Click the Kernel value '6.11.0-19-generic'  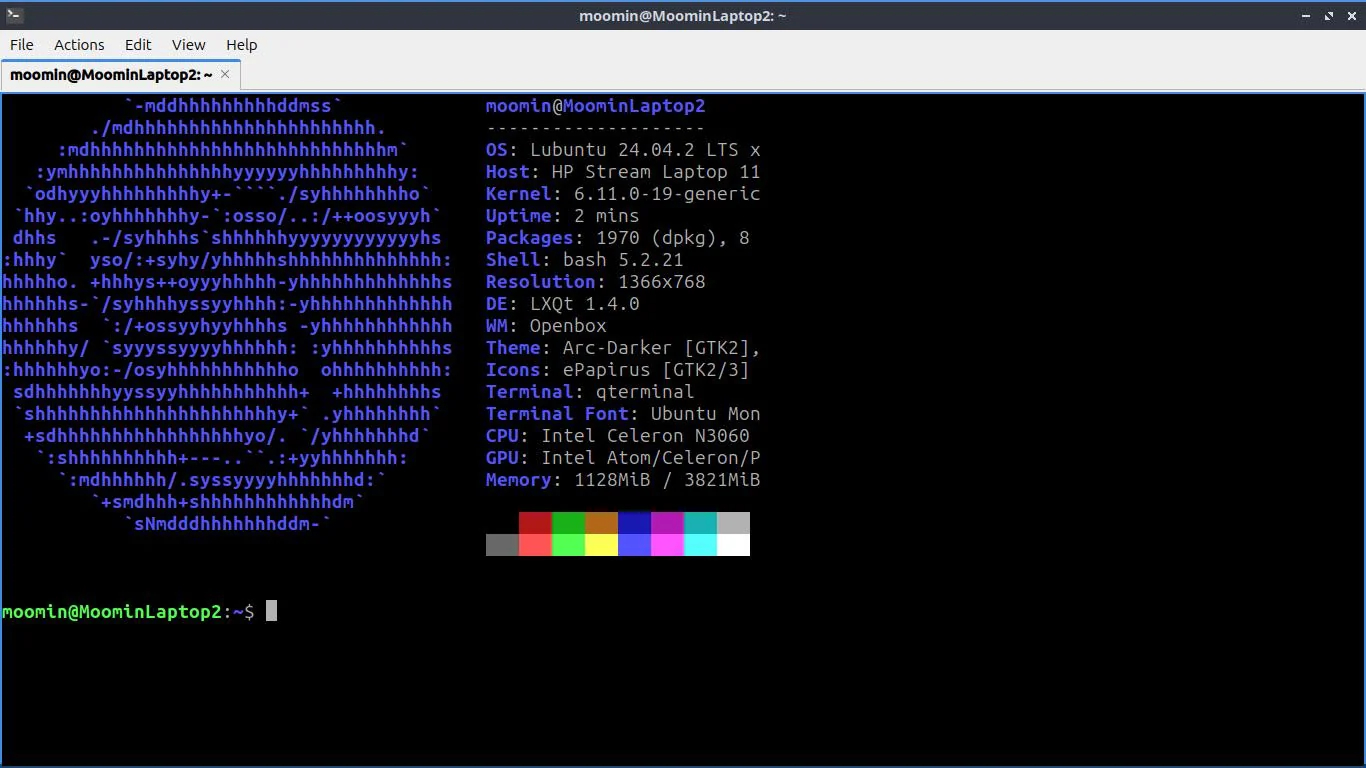coord(667,194)
